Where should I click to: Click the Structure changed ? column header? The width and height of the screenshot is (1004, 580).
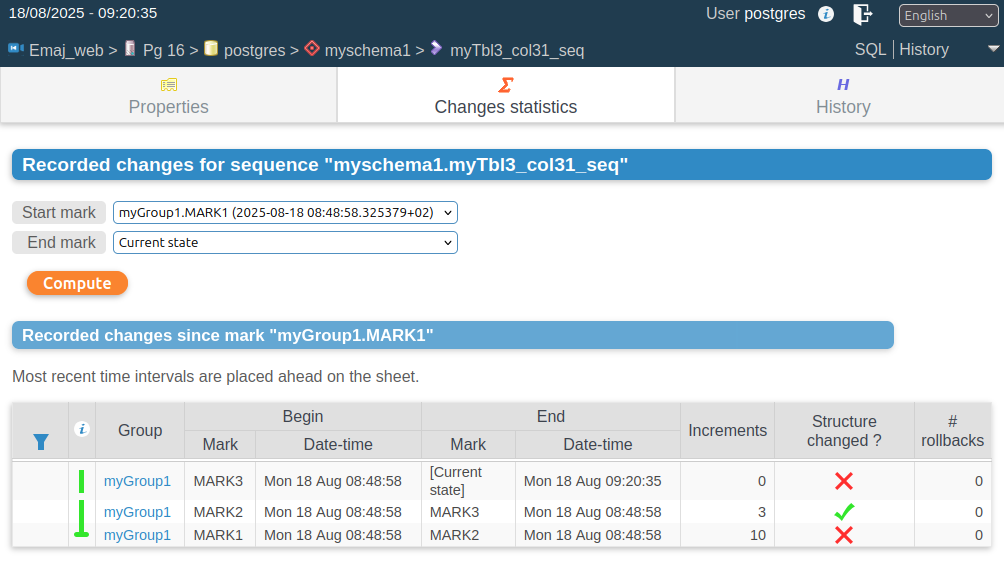coord(844,430)
